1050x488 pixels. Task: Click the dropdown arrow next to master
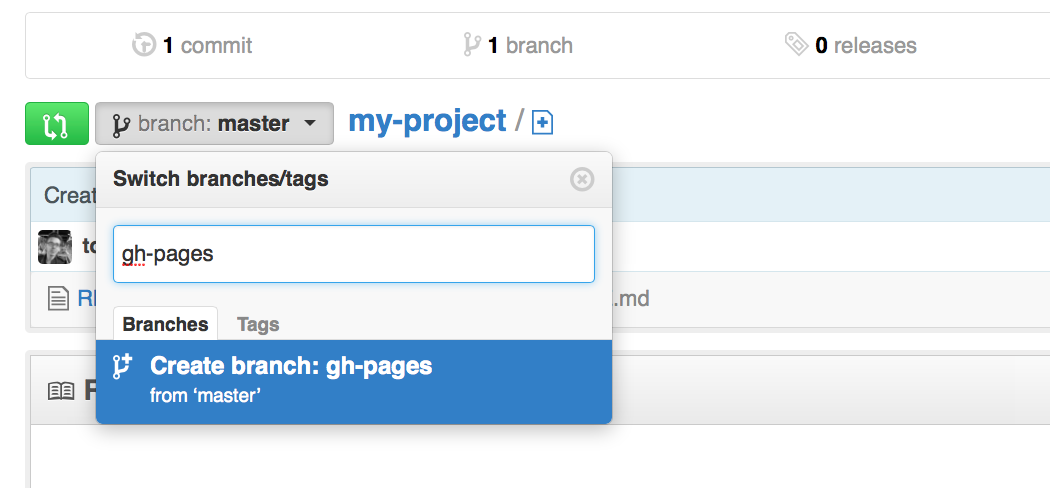point(309,124)
